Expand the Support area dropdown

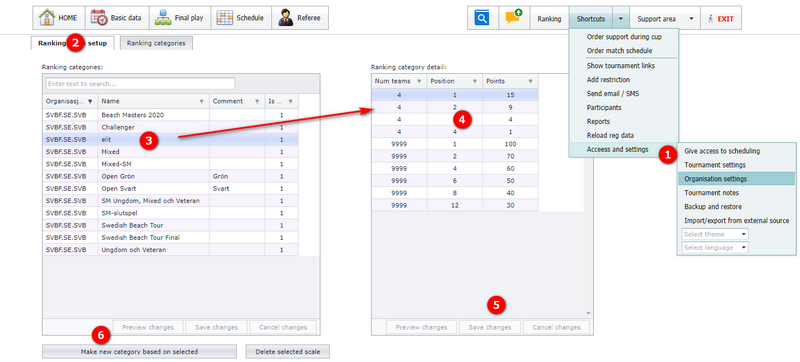[x=691, y=18]
